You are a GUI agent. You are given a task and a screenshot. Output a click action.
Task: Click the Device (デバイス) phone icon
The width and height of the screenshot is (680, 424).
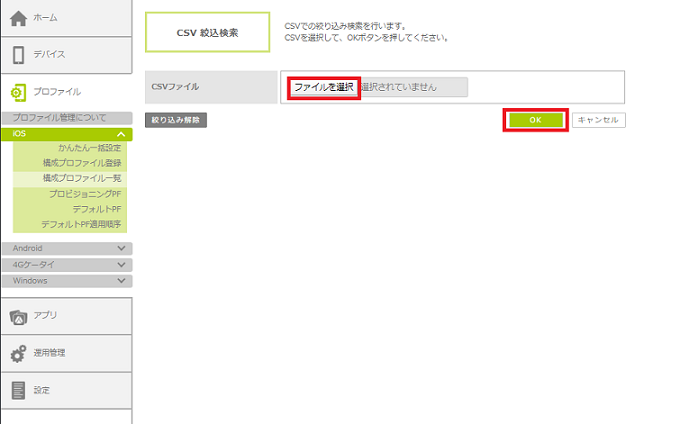[x=18, y=54]
